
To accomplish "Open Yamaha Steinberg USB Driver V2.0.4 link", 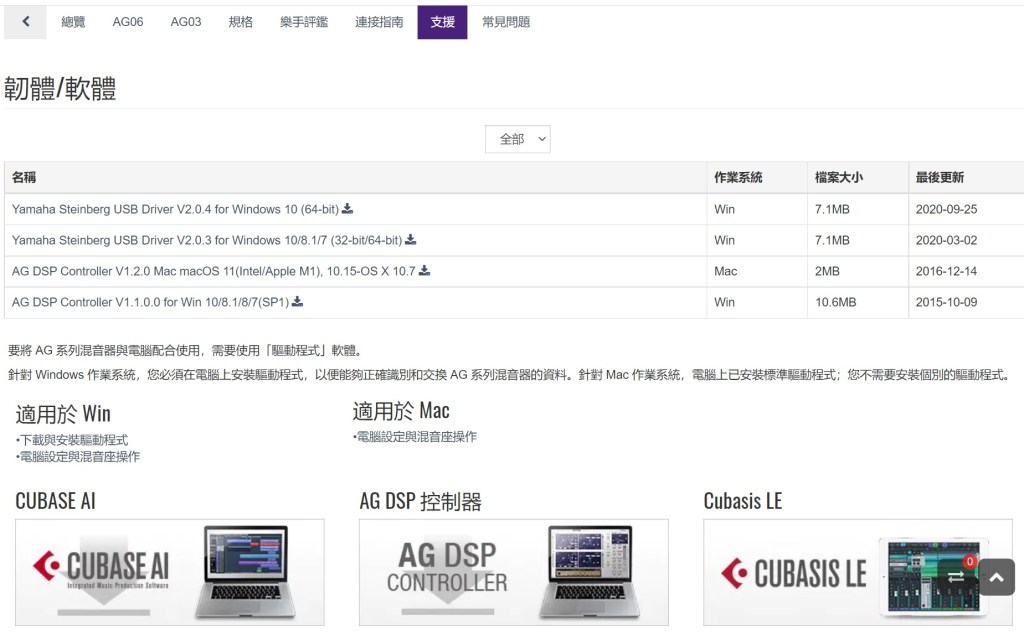I will pyautogui.click(x=175, y=209).
